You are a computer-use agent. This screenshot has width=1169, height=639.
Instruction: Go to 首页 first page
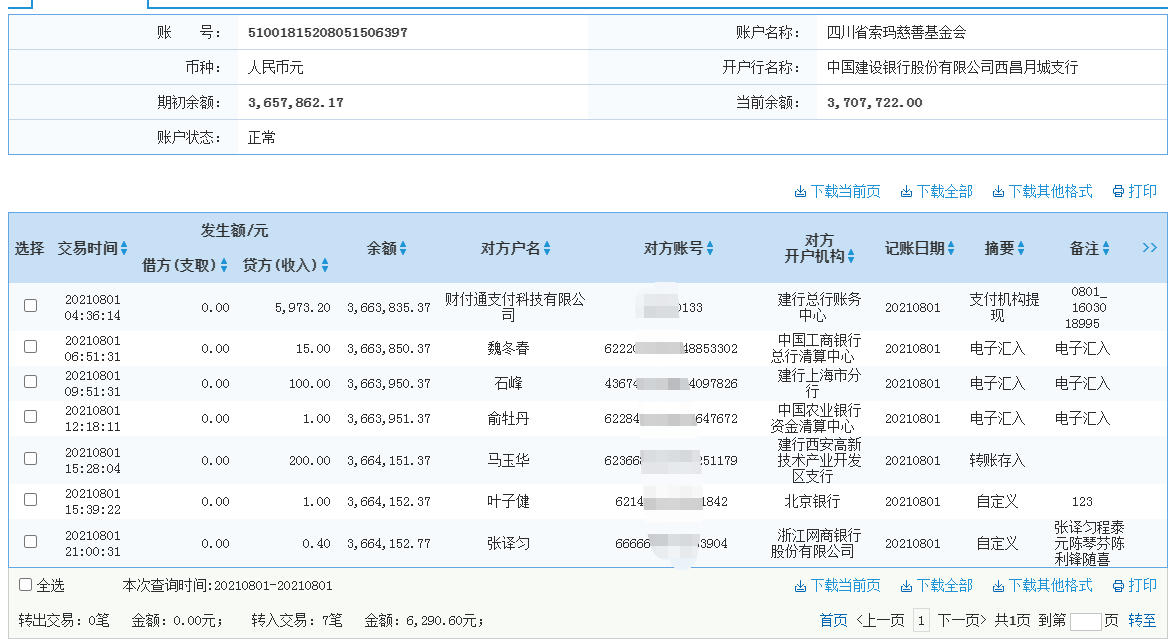(833, 621)
